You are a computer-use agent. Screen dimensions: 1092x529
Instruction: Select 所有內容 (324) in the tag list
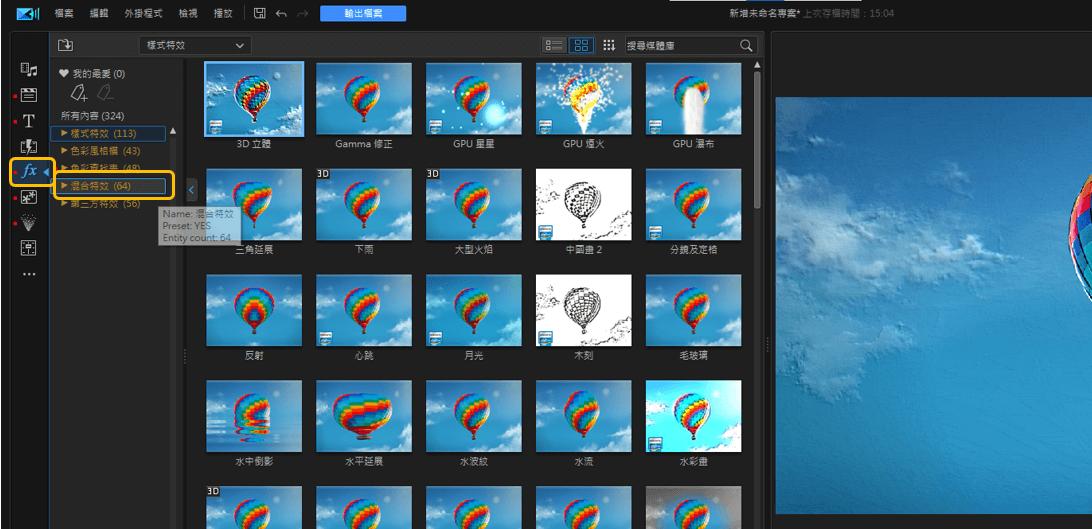pyautogui.click(x=93, y=116)
